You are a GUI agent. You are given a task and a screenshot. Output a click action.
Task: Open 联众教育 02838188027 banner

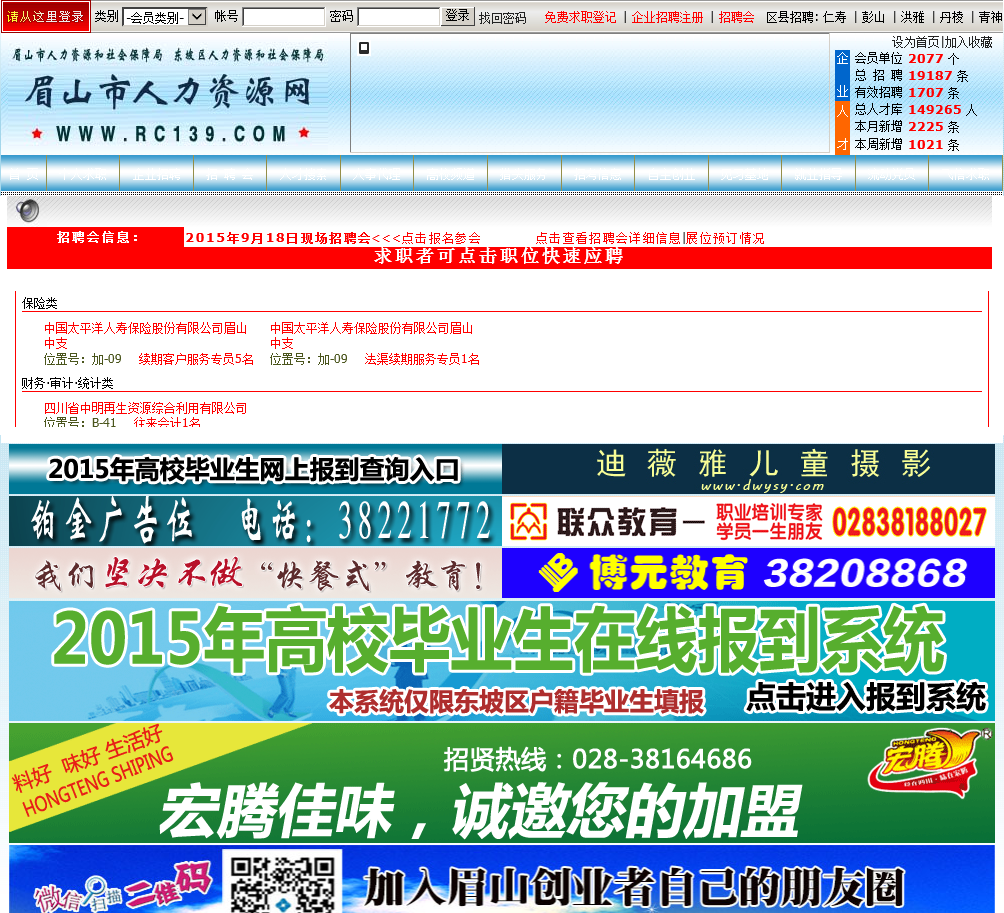tap(749, 521)
